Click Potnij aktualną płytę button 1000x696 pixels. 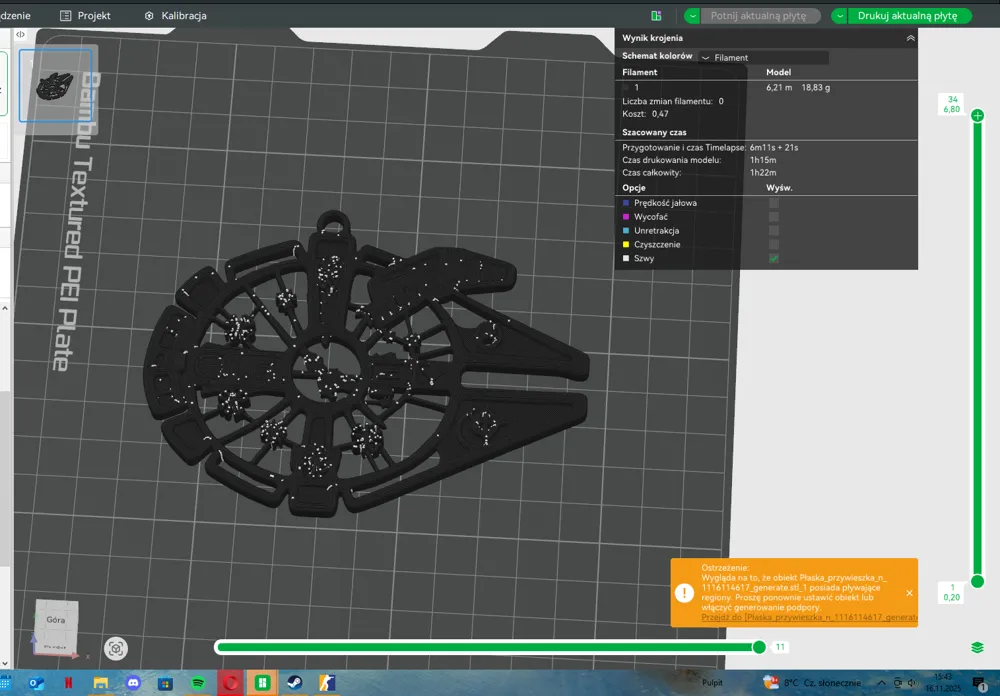click(x=759, y=15)
